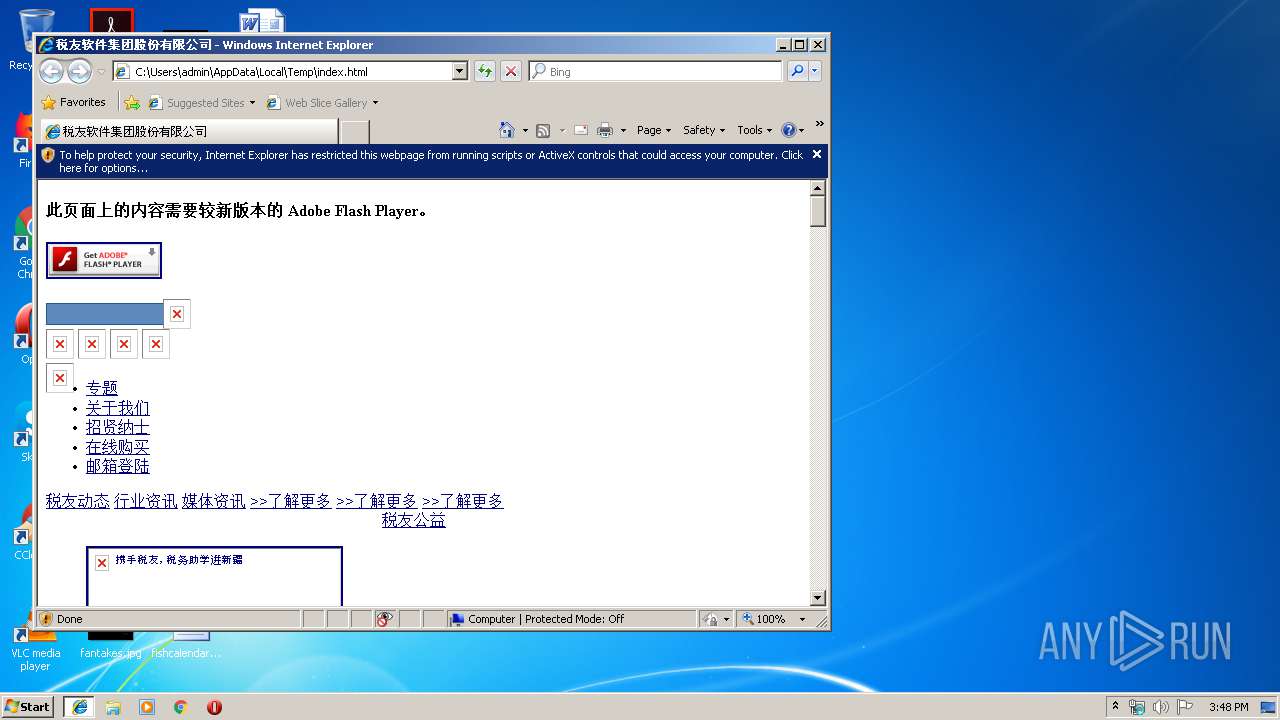
Task: Go back with the Back arrow button
Action: click(x=51, y=71)
